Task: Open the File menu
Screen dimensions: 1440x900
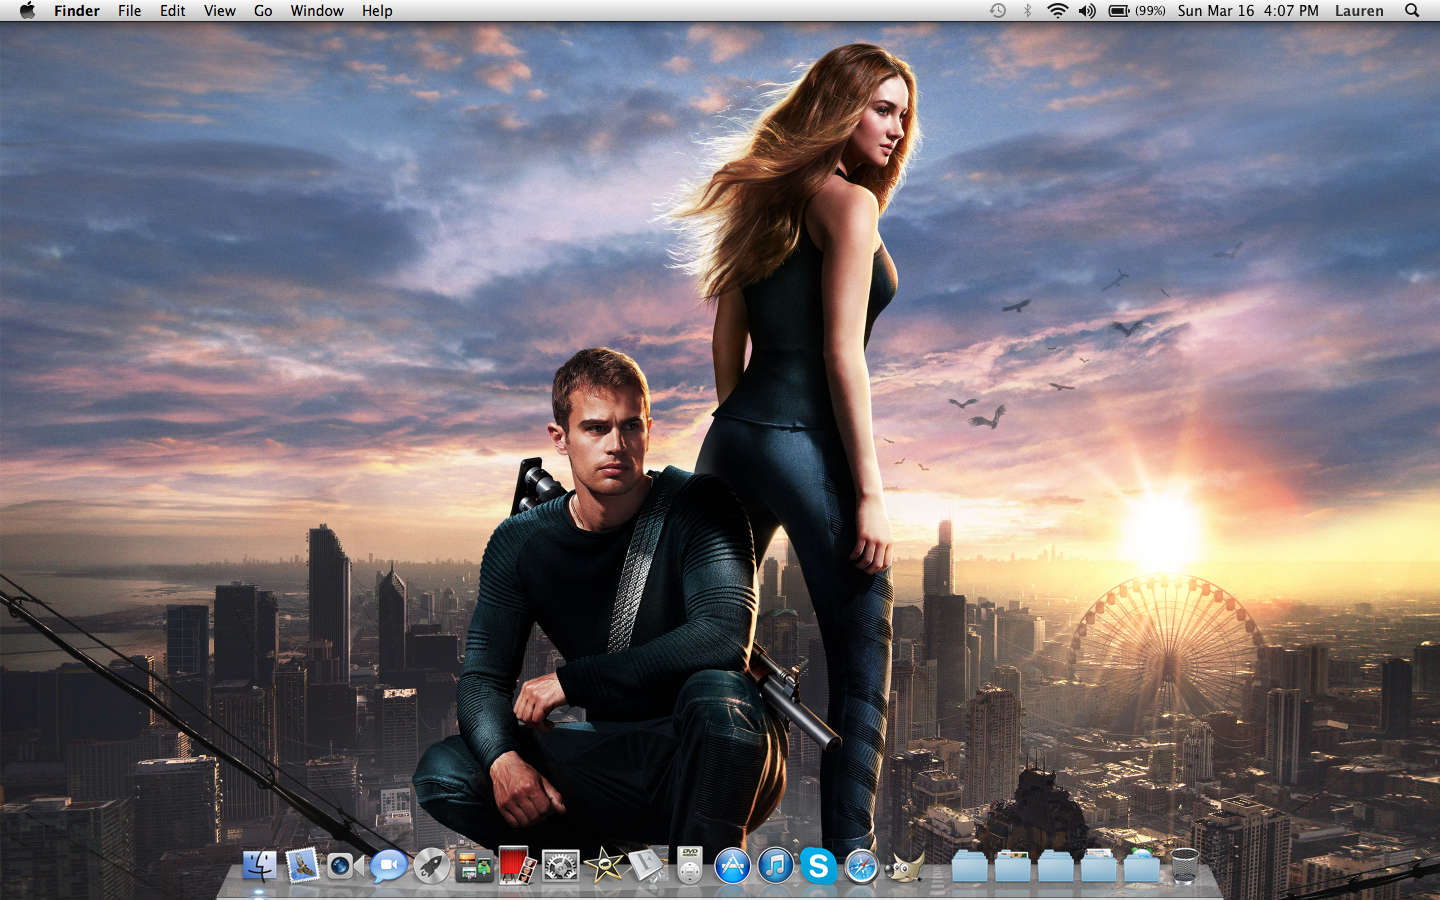Action: 129,11
